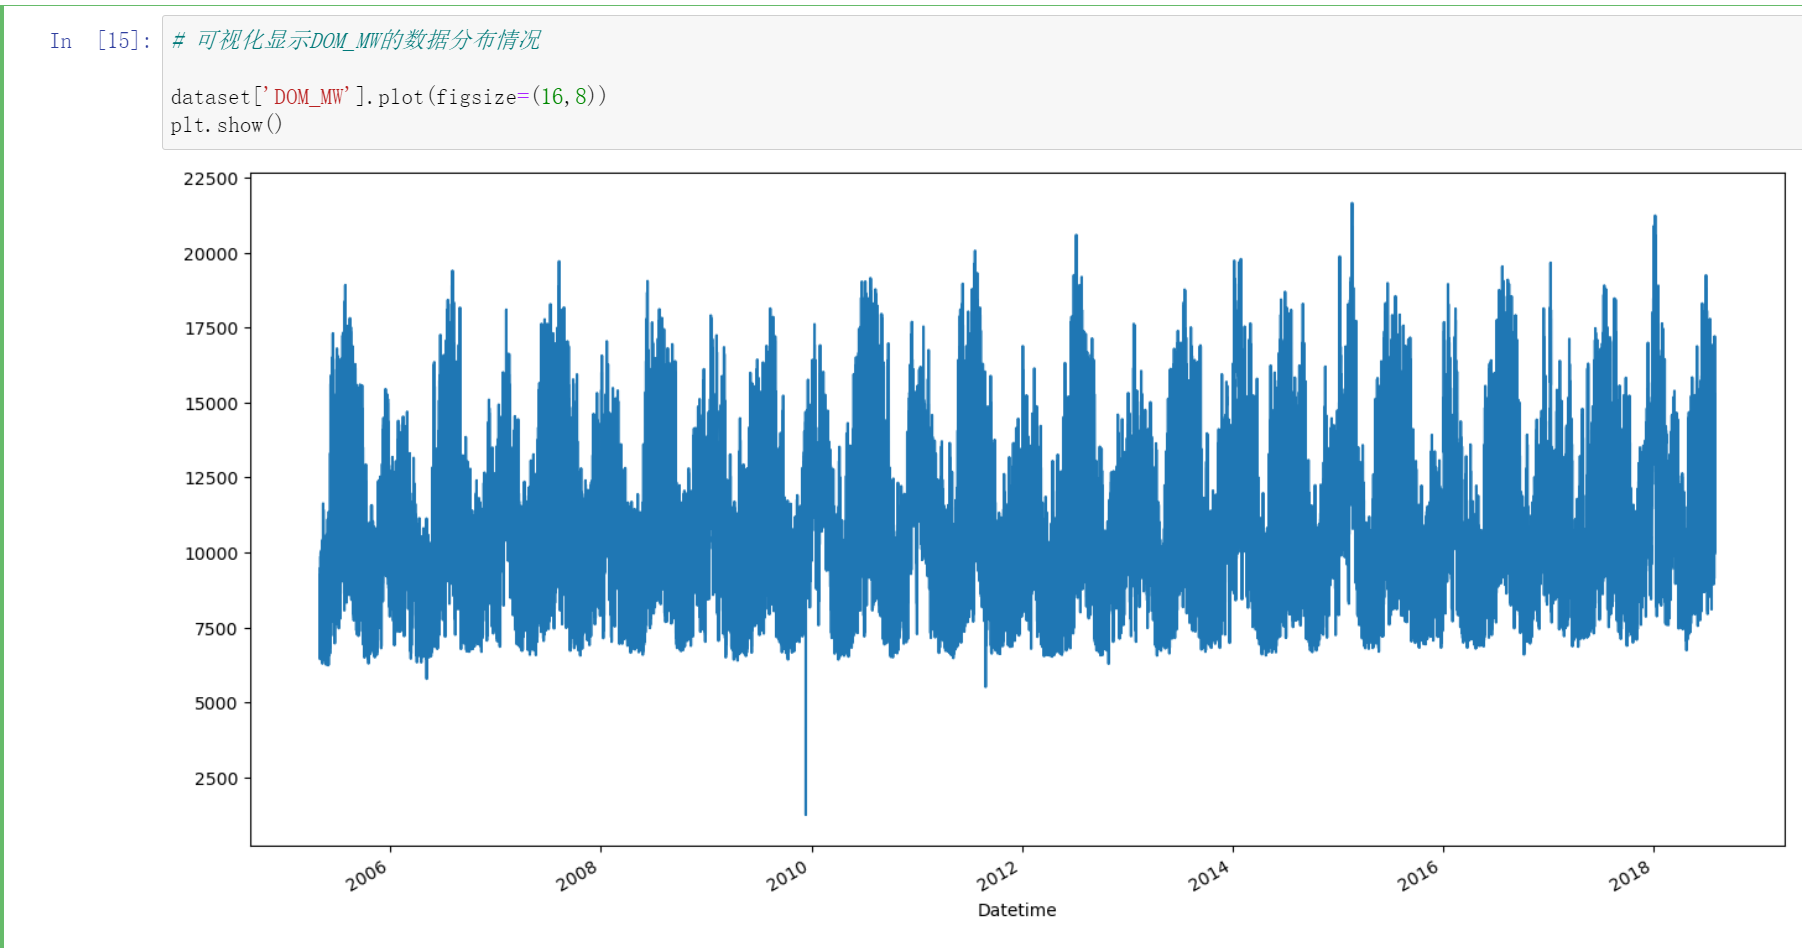Click the plt.show() code line
Viewport: 1802px width, 948px height.
226,125
